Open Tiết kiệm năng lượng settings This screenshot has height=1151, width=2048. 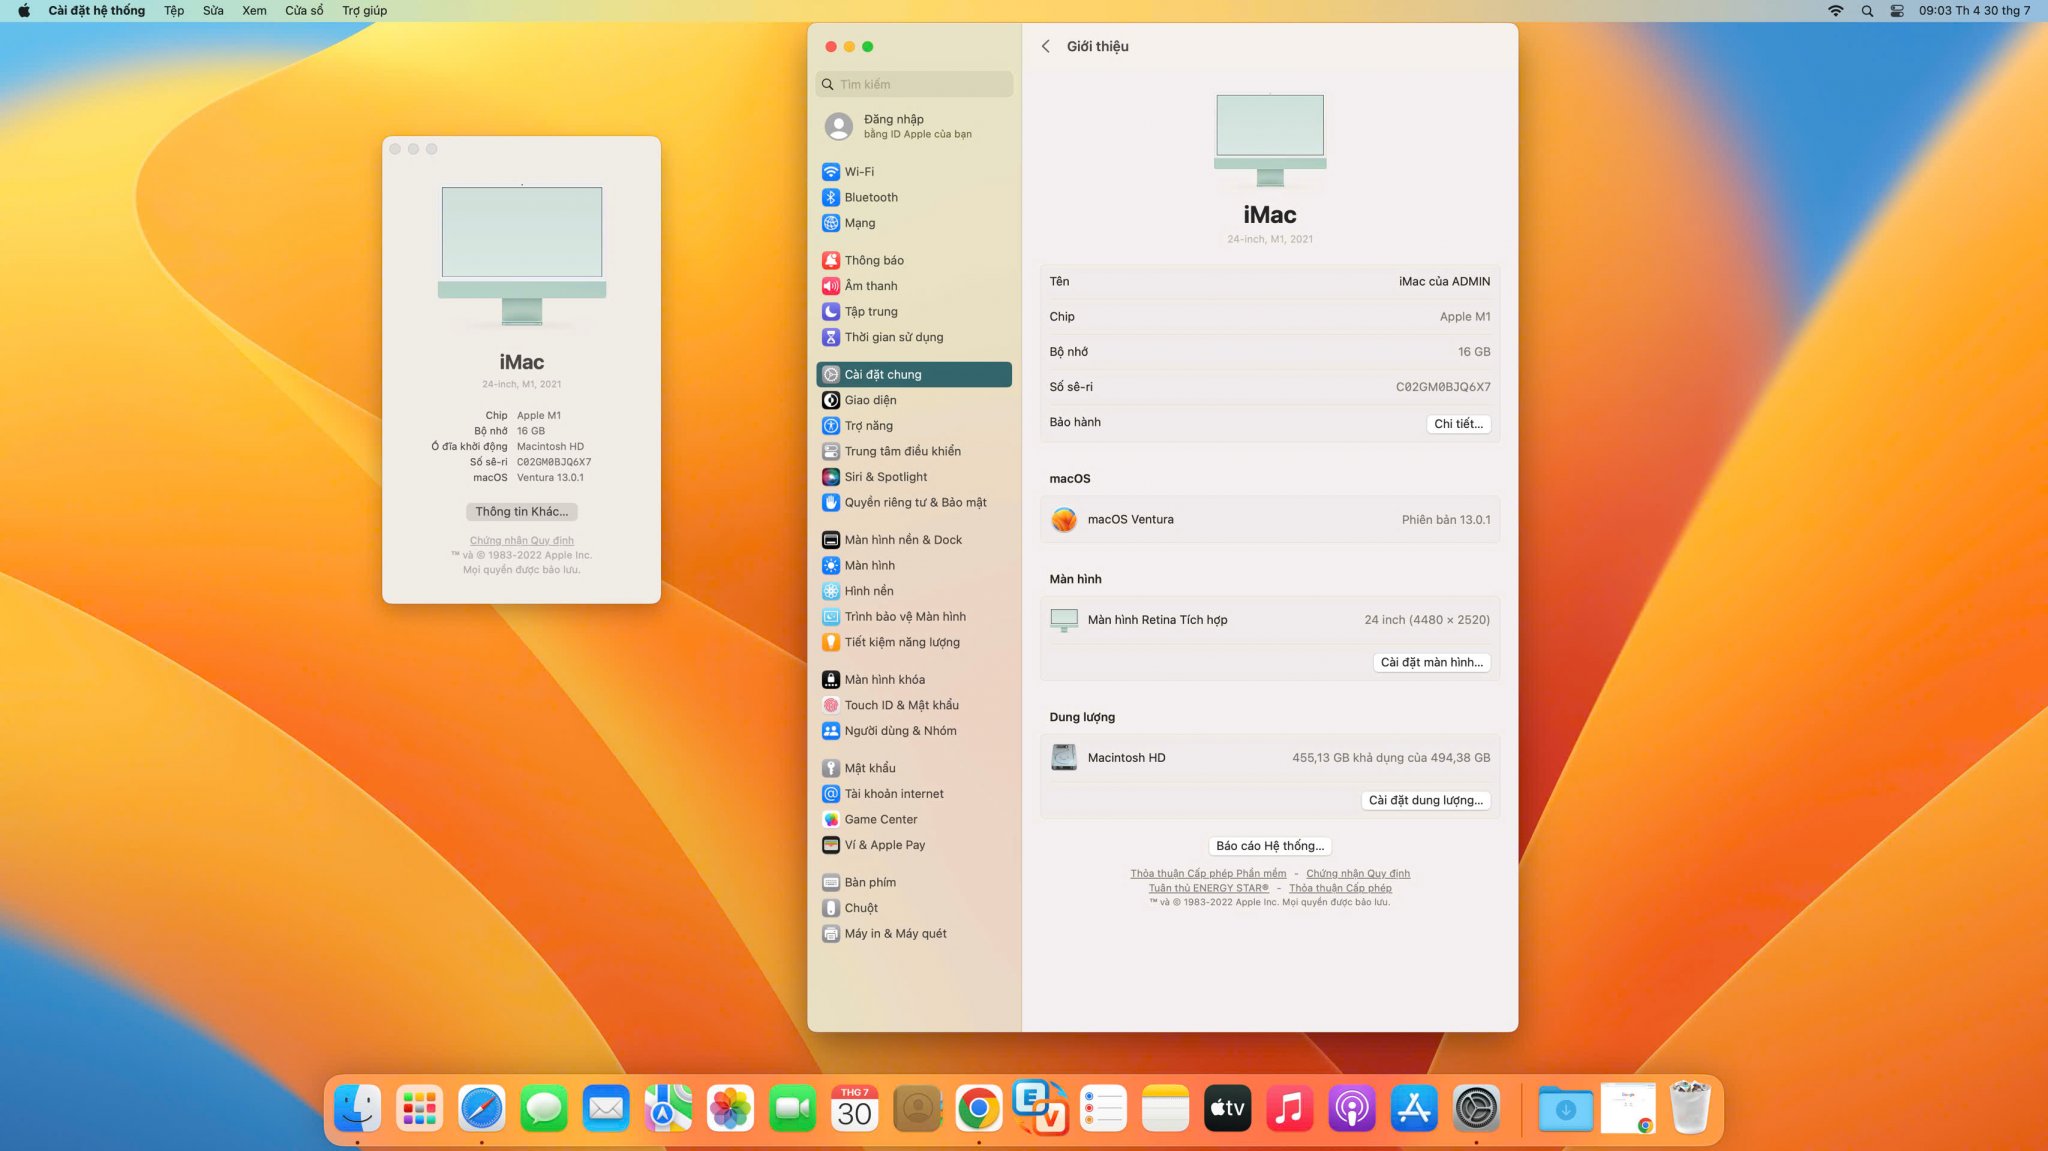[x=914, y=642]
